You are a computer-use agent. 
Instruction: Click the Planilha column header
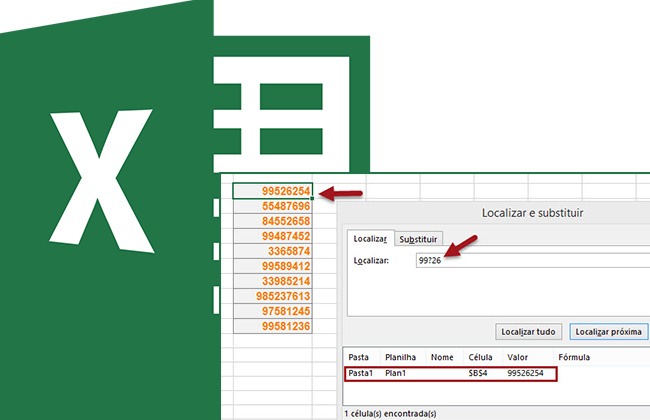(400, 357)
